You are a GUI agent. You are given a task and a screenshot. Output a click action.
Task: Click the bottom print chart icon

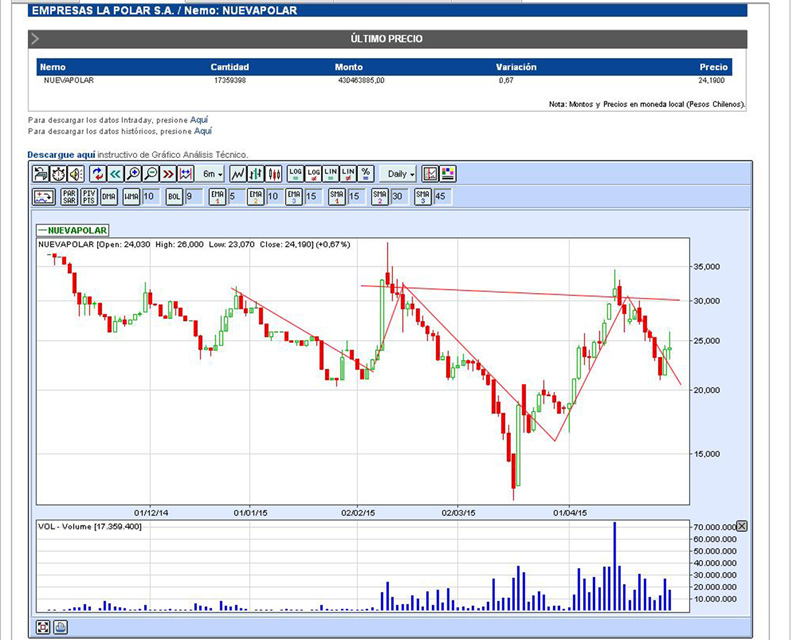point(60,627)
